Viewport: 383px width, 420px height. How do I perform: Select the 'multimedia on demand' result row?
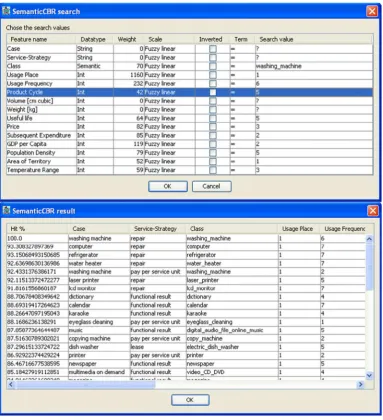186,372
